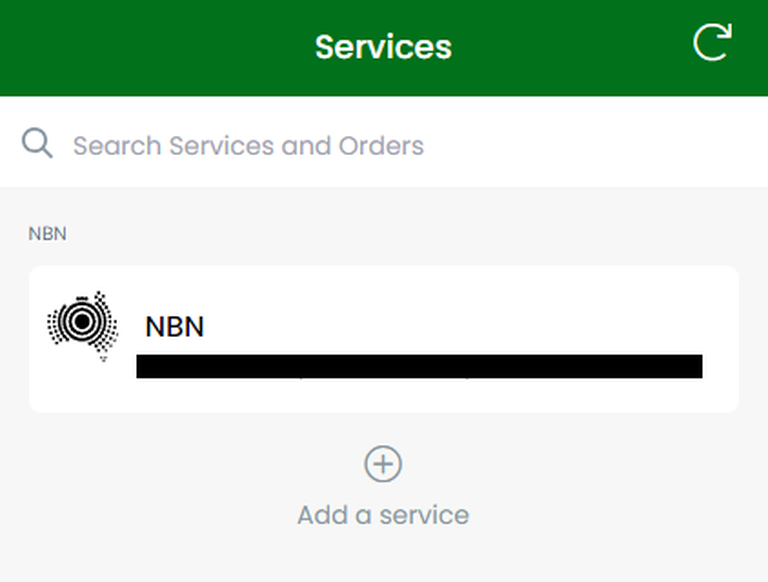Refresh the services list with the reload icon
This screenshot has width=768, height=582.
713,42
